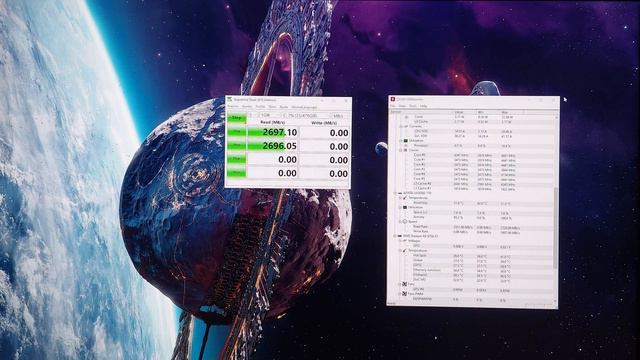Collapse the AMD Radeon RX 5700 XT node
640x360 pixels.
pos(395,236)
